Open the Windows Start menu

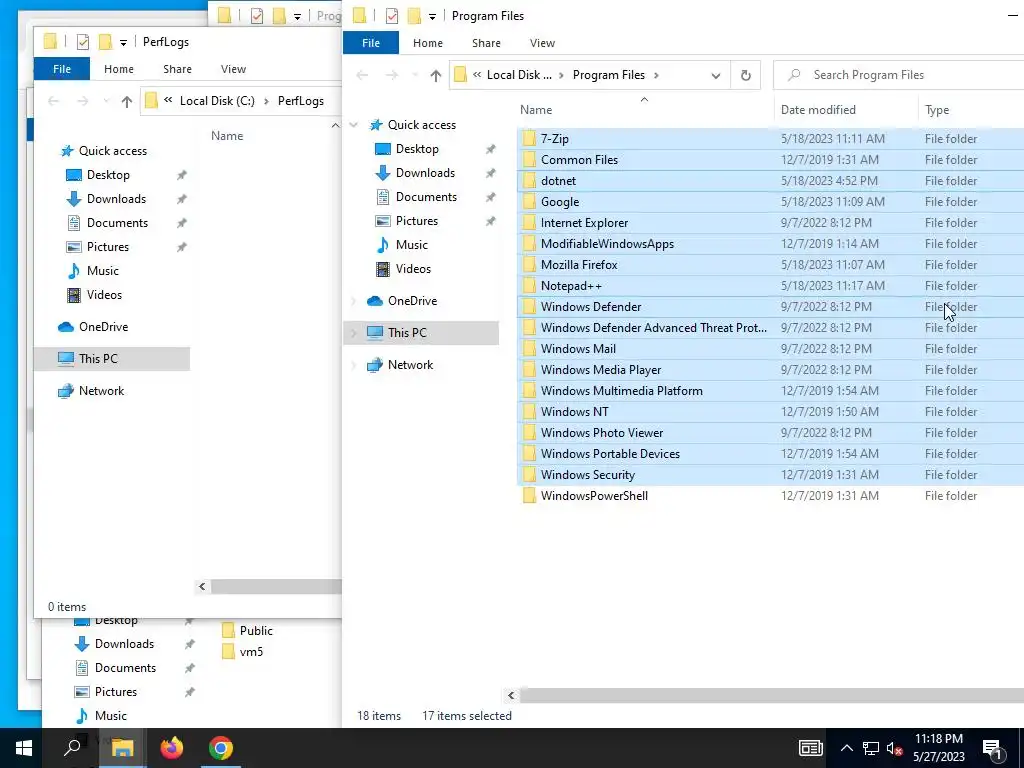click(x=24, y=748)
